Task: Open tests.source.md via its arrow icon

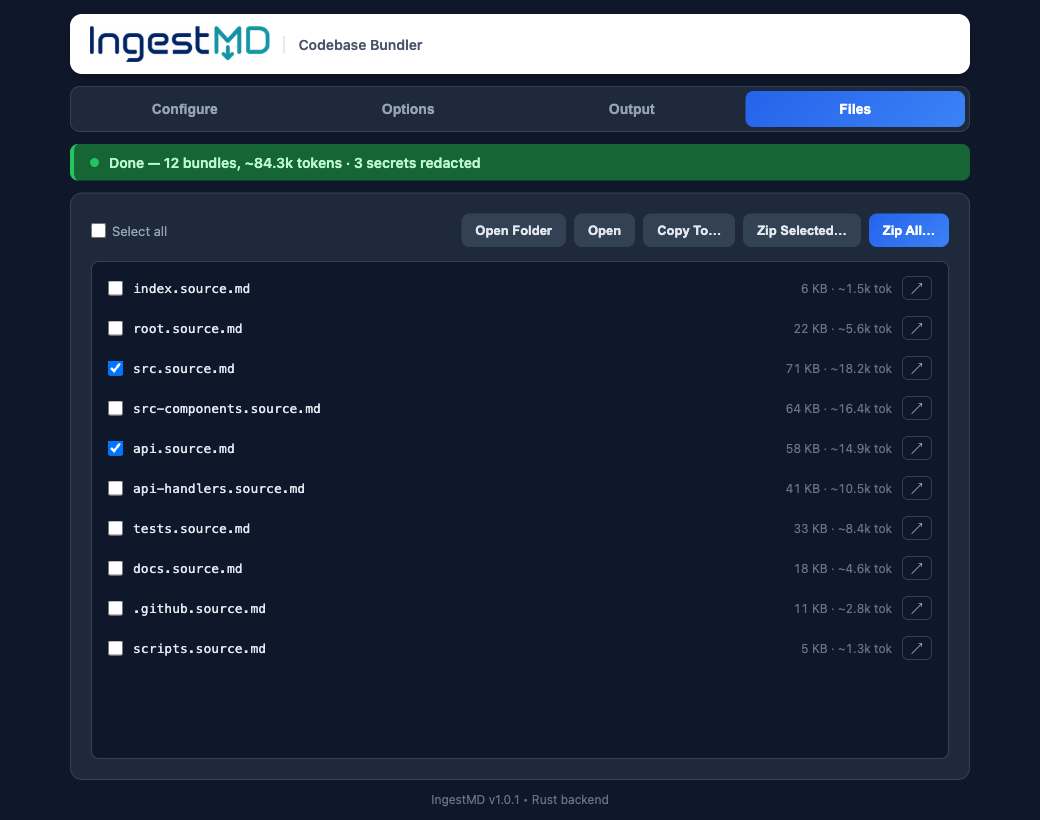Action: [x=917, y=528]
